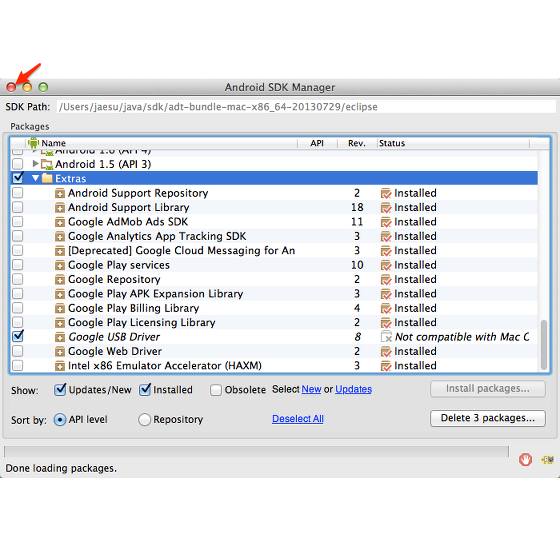Click the red stop hand icon
Image resolution: width=560 pixels, height=542 pixels.
(x=525, y=460)
